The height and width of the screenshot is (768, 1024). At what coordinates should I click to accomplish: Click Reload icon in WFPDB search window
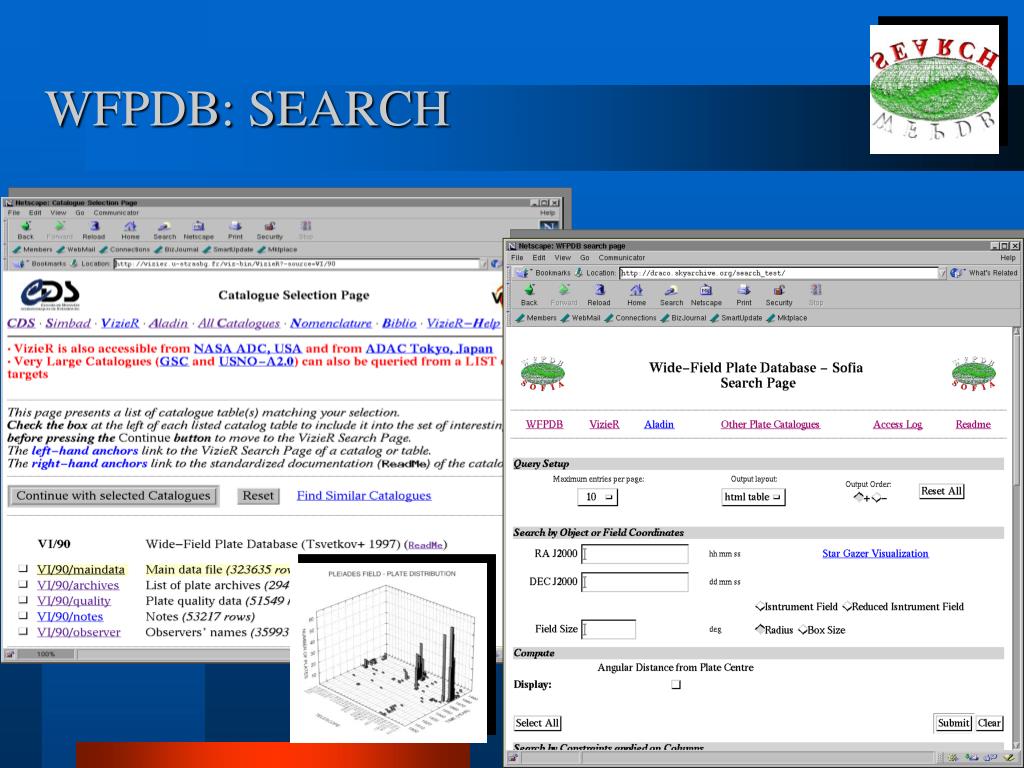pyautogui.click(x=598, y=295)
